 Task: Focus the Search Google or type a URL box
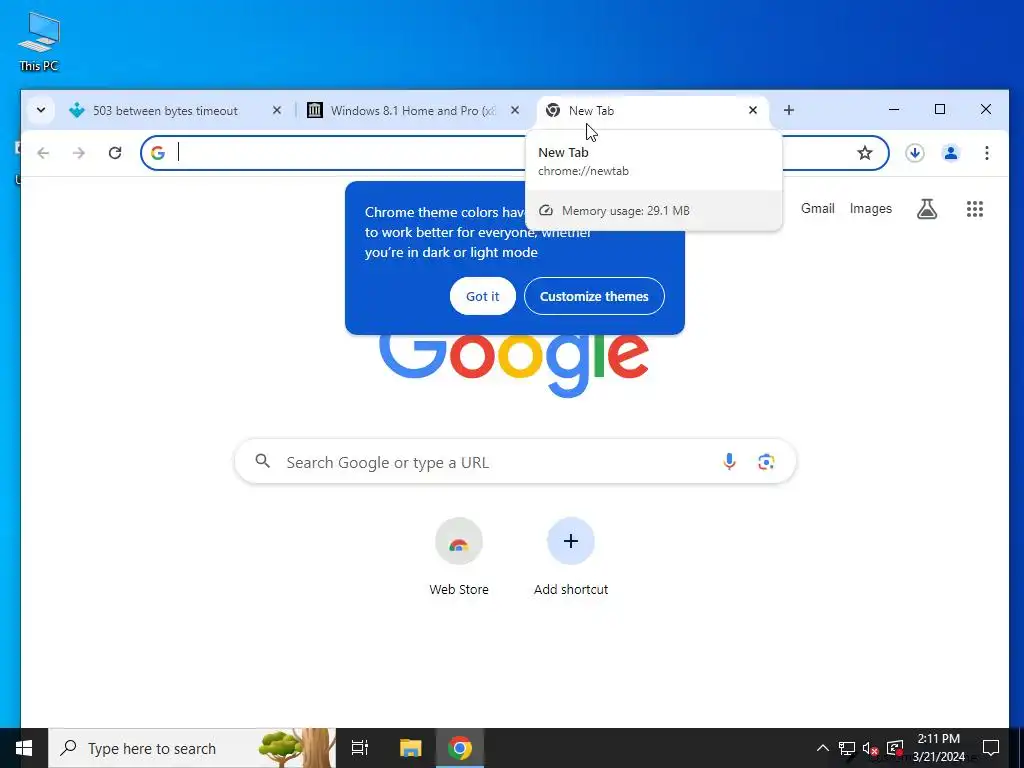tap(515, 462)
